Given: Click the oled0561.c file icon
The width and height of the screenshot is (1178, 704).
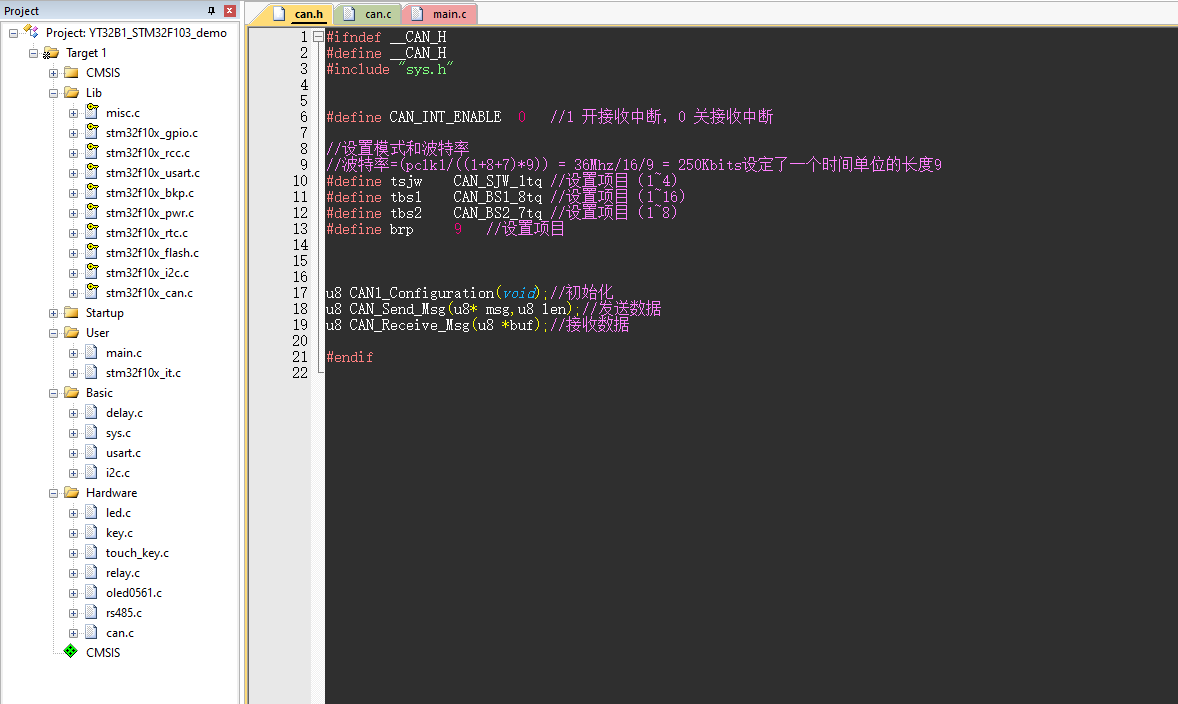Looking at the screenshot, I should pos(92,592).
